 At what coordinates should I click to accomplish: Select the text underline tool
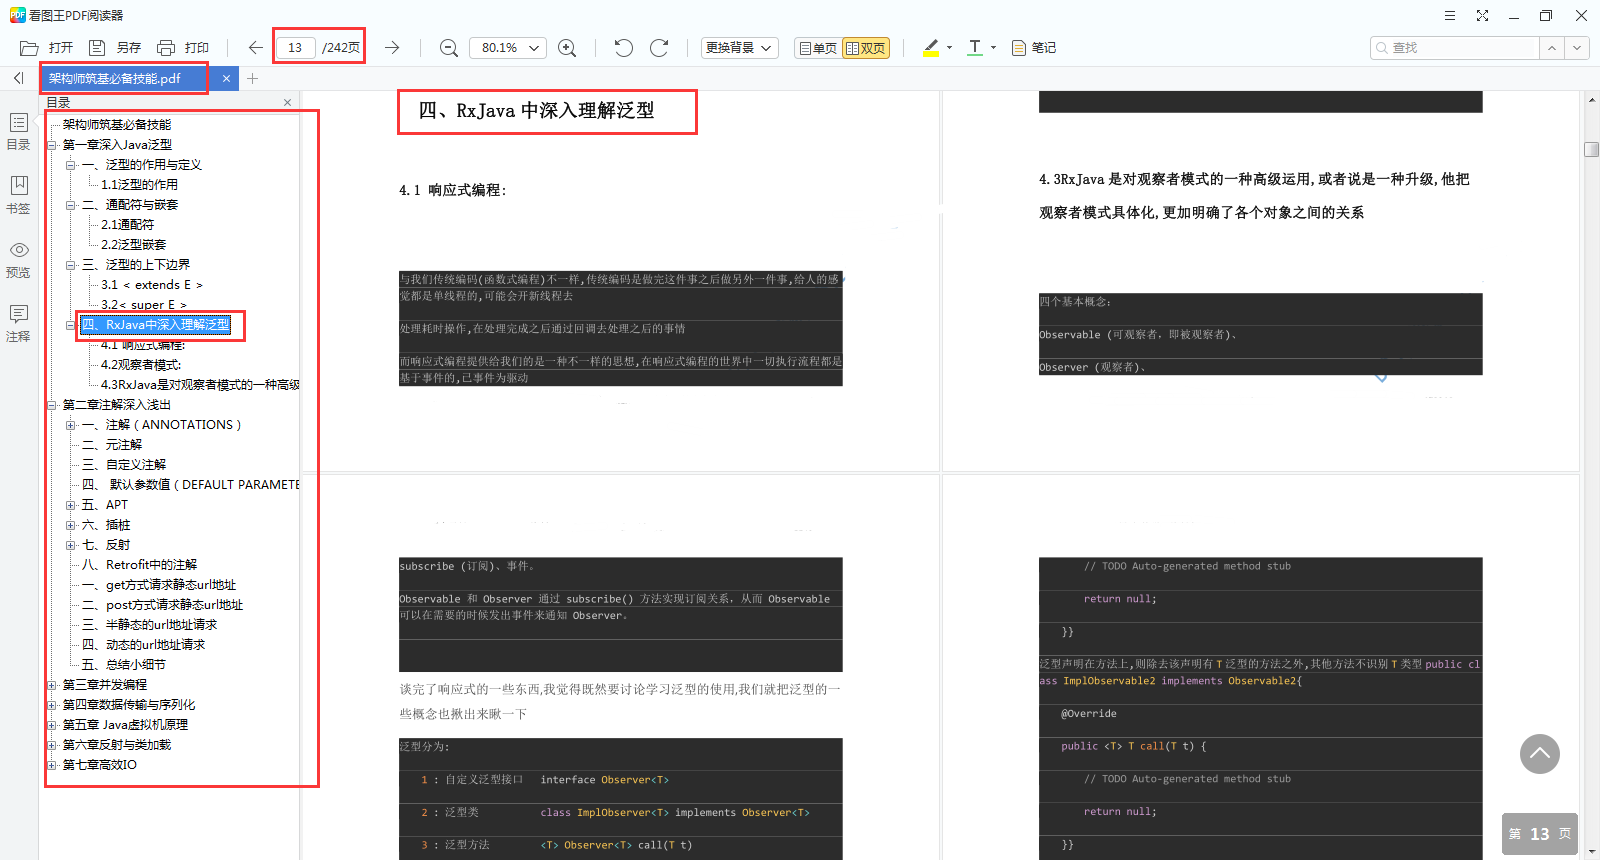click(x=975, y=48)
